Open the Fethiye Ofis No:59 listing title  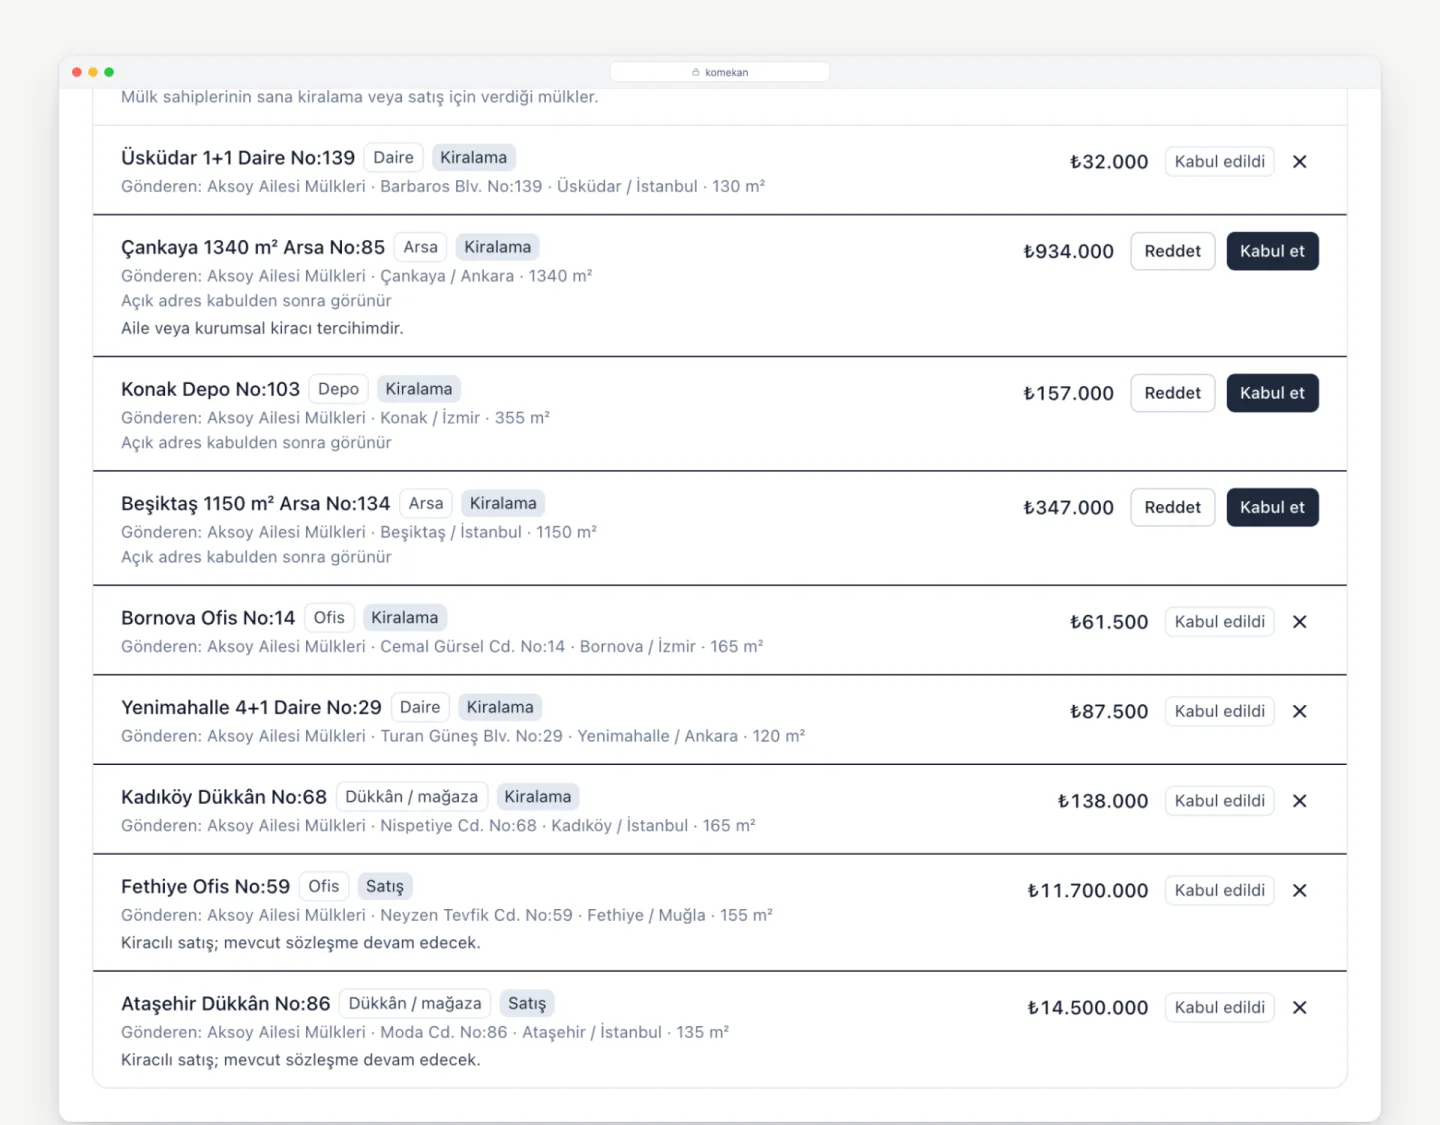click(205, 887)
